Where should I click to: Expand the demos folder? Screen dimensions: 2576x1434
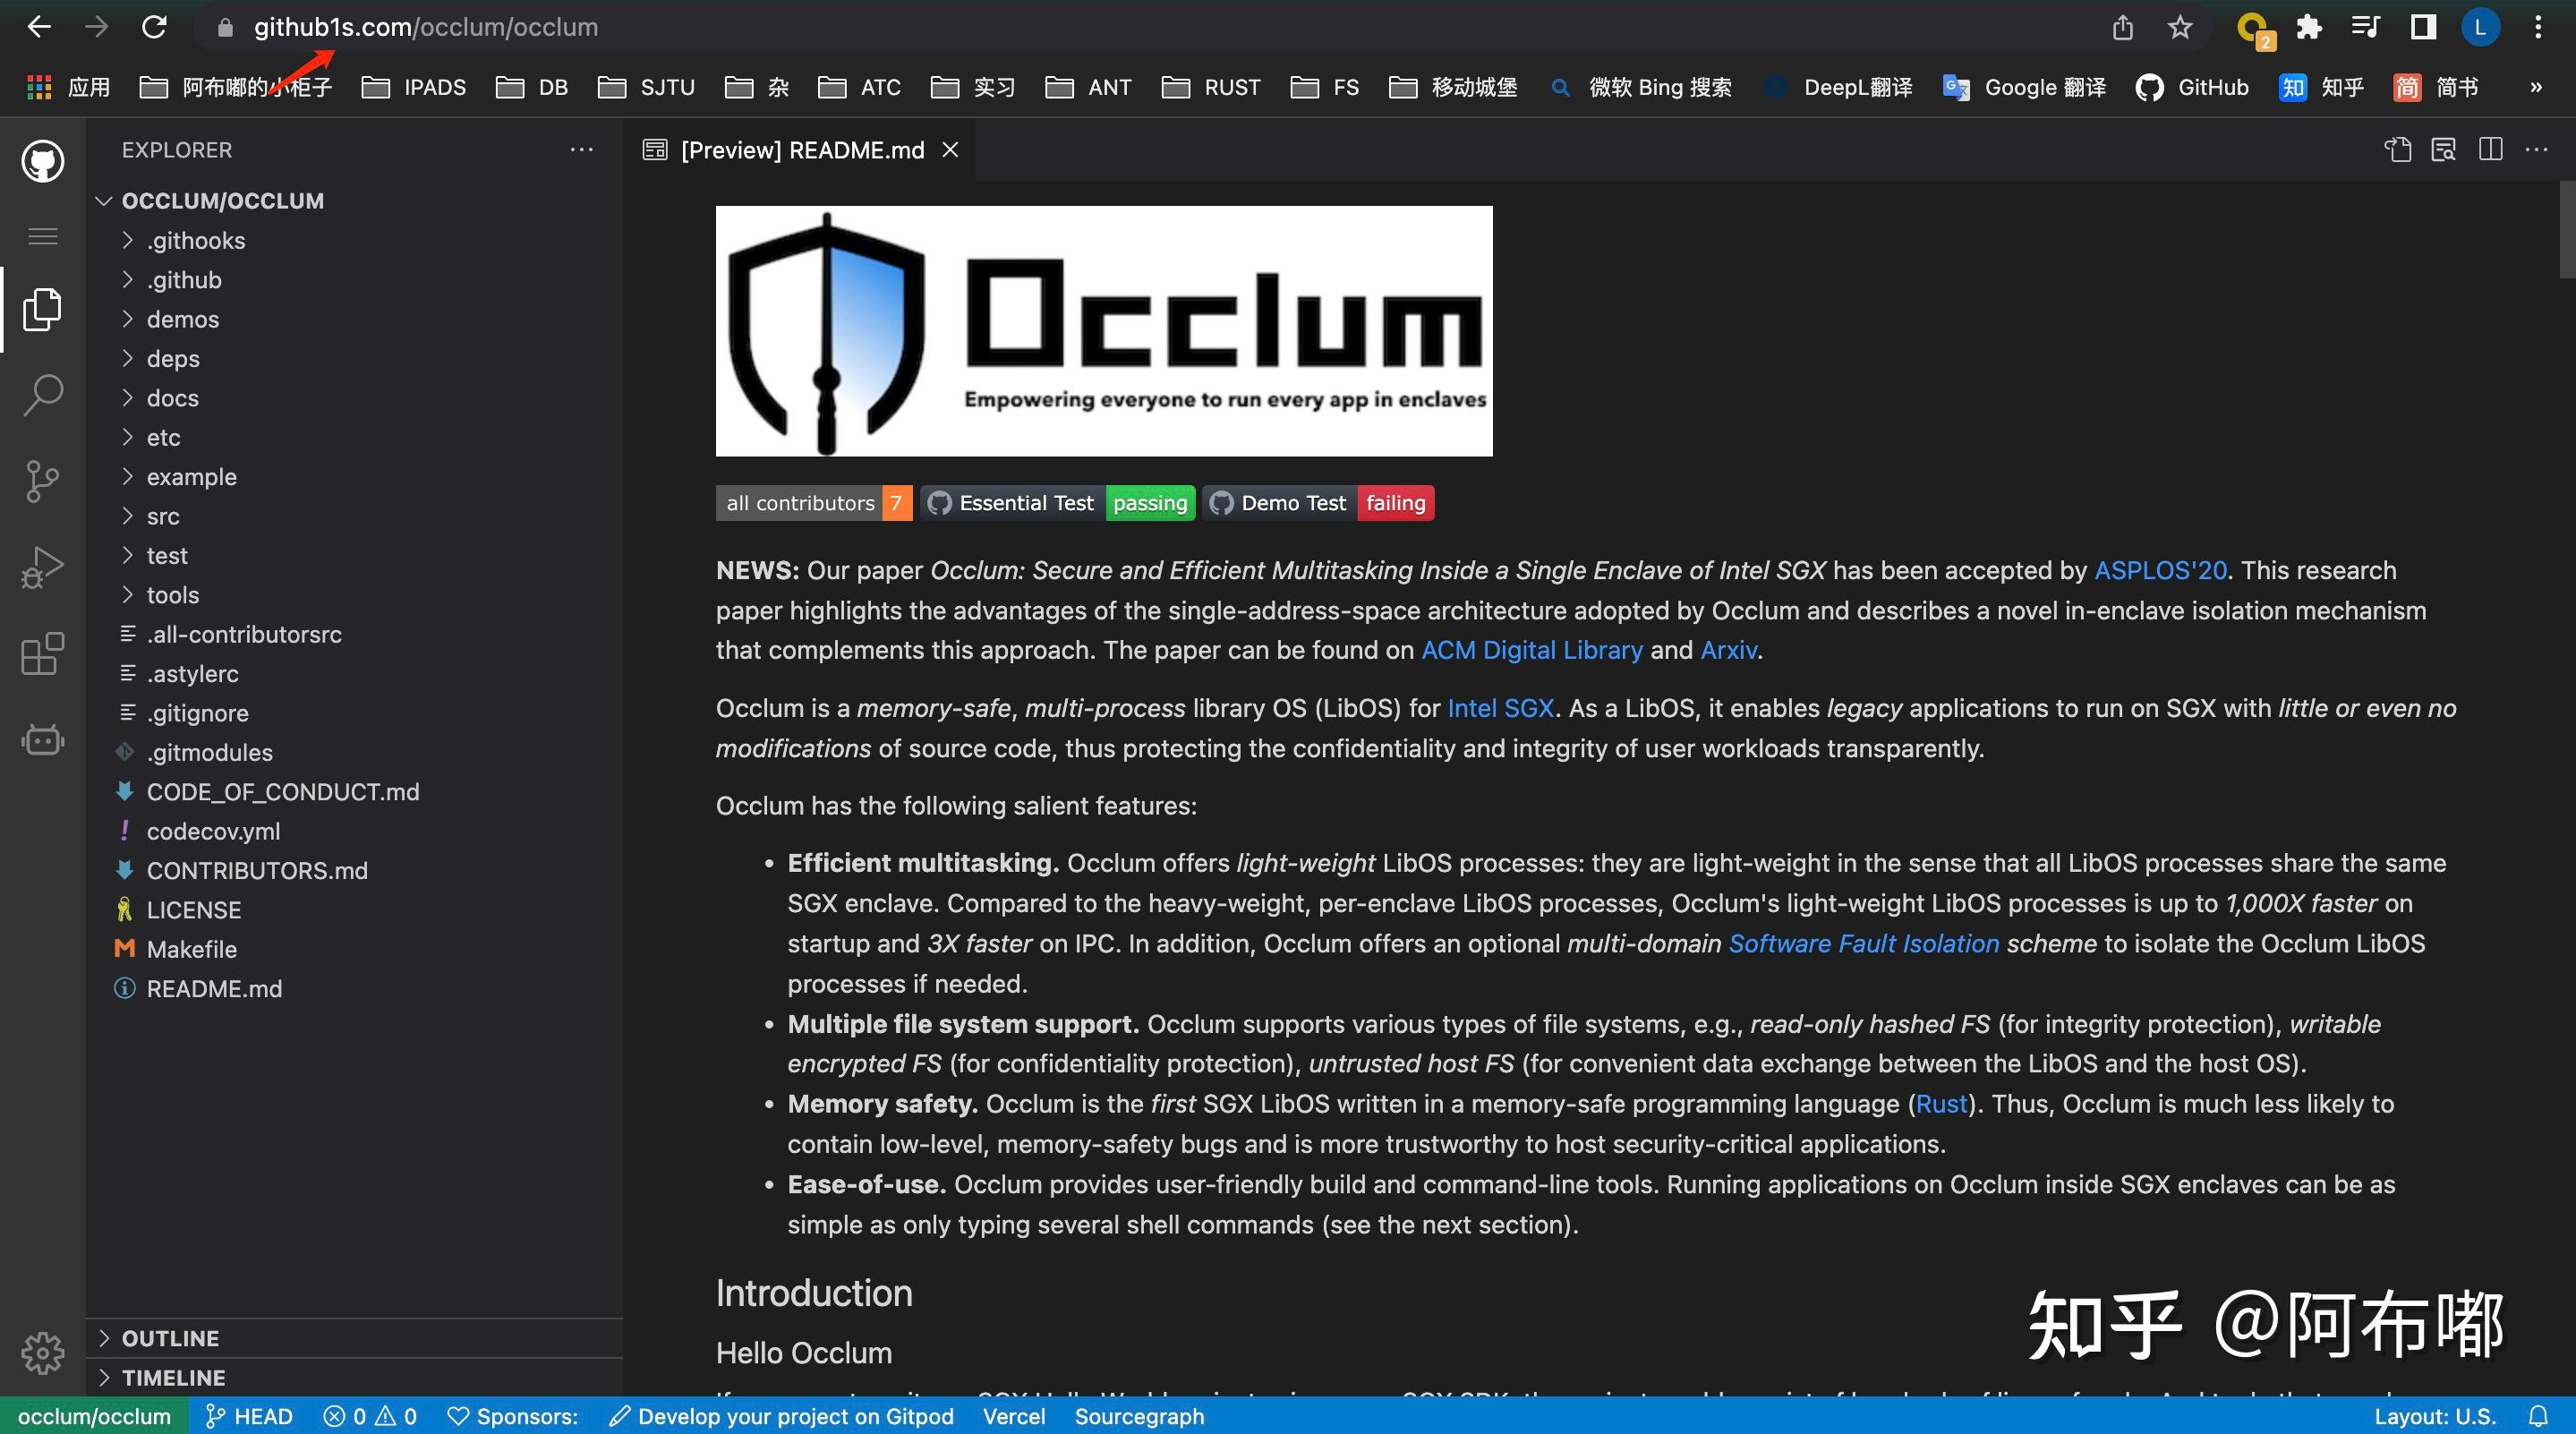click(183, 319)
